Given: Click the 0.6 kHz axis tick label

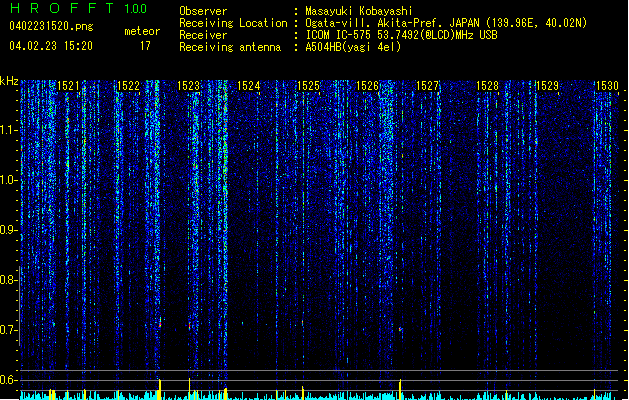Looking at the screenshot, I should pyautogui.click(x=9, y=380).
